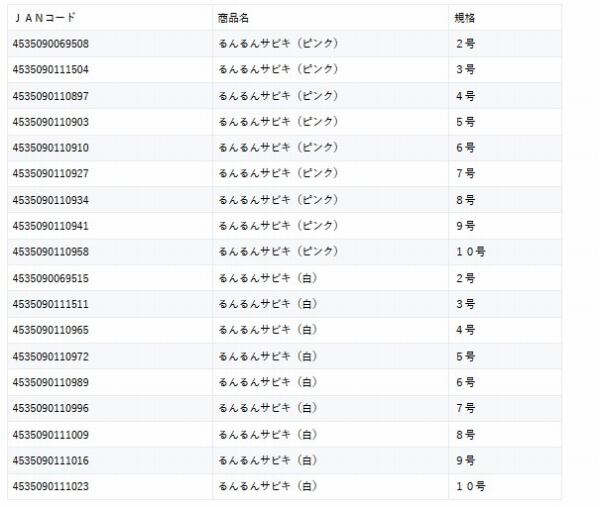Image resolution: width=600 pixels, height=507 pixels.
Task: Click 5号 size in row 4535090110972
Action: click(x=465, y=357)
